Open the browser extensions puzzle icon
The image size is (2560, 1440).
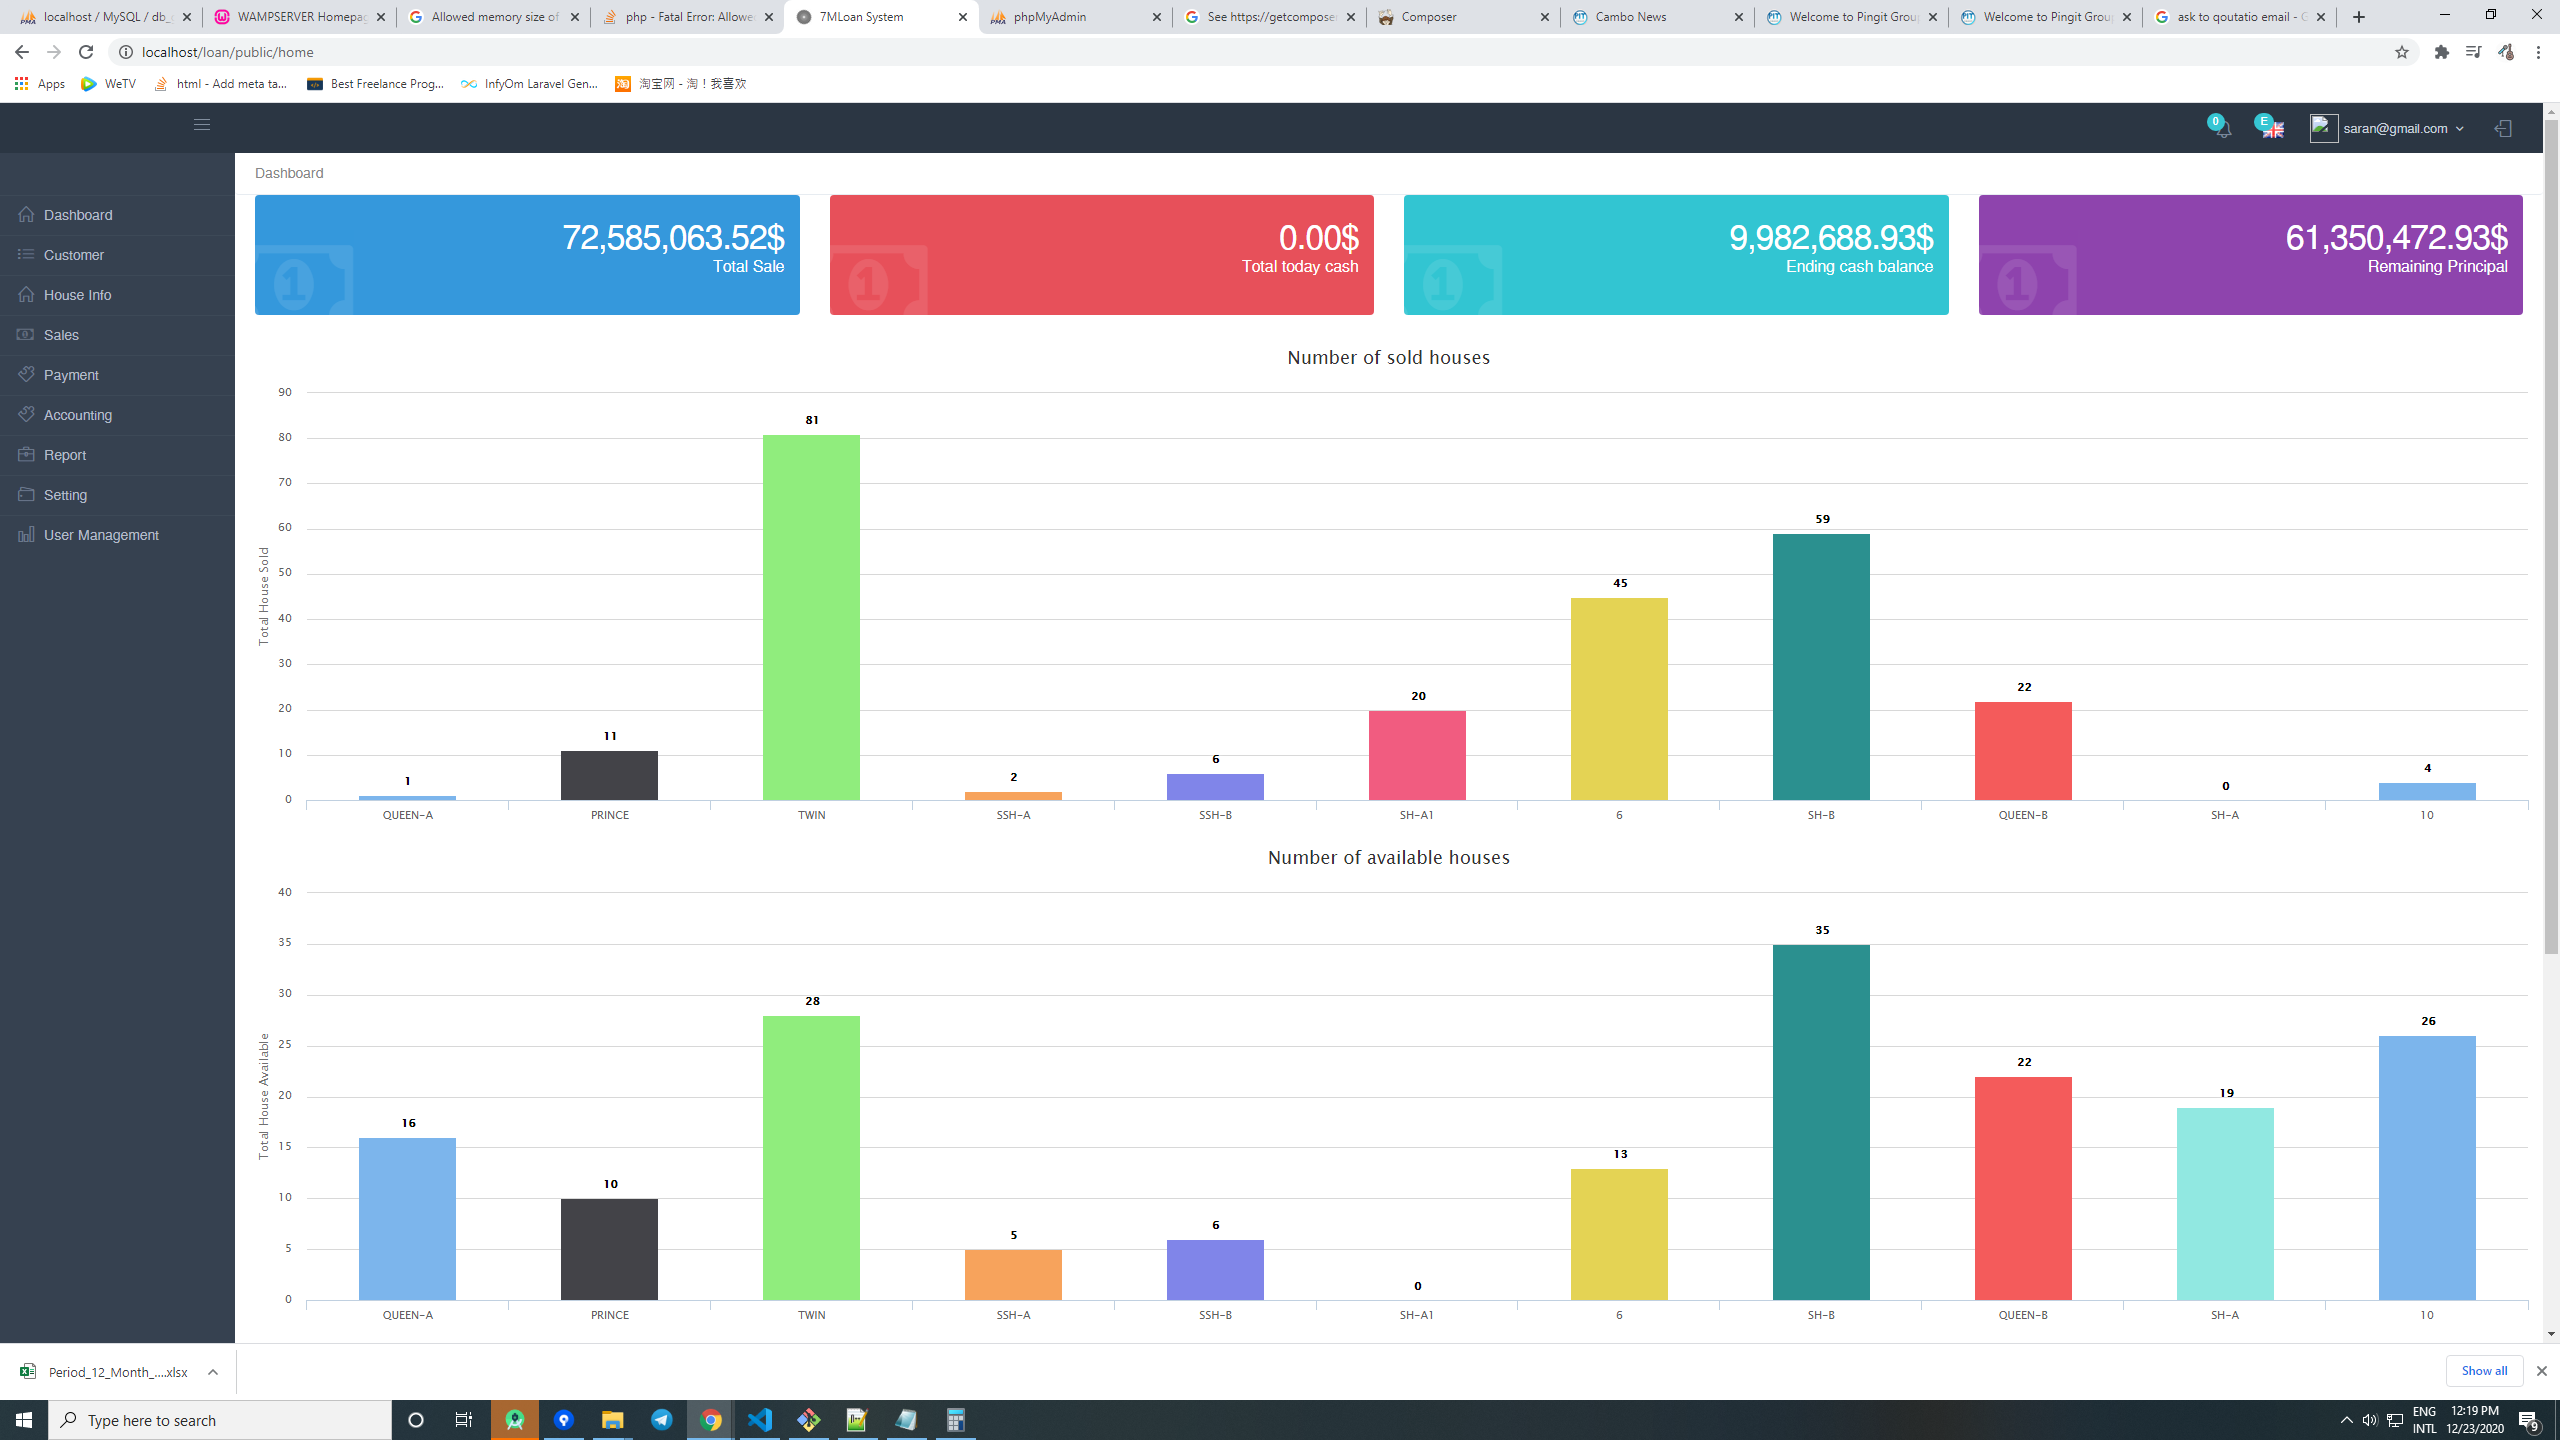click(x=2441, y=52)
